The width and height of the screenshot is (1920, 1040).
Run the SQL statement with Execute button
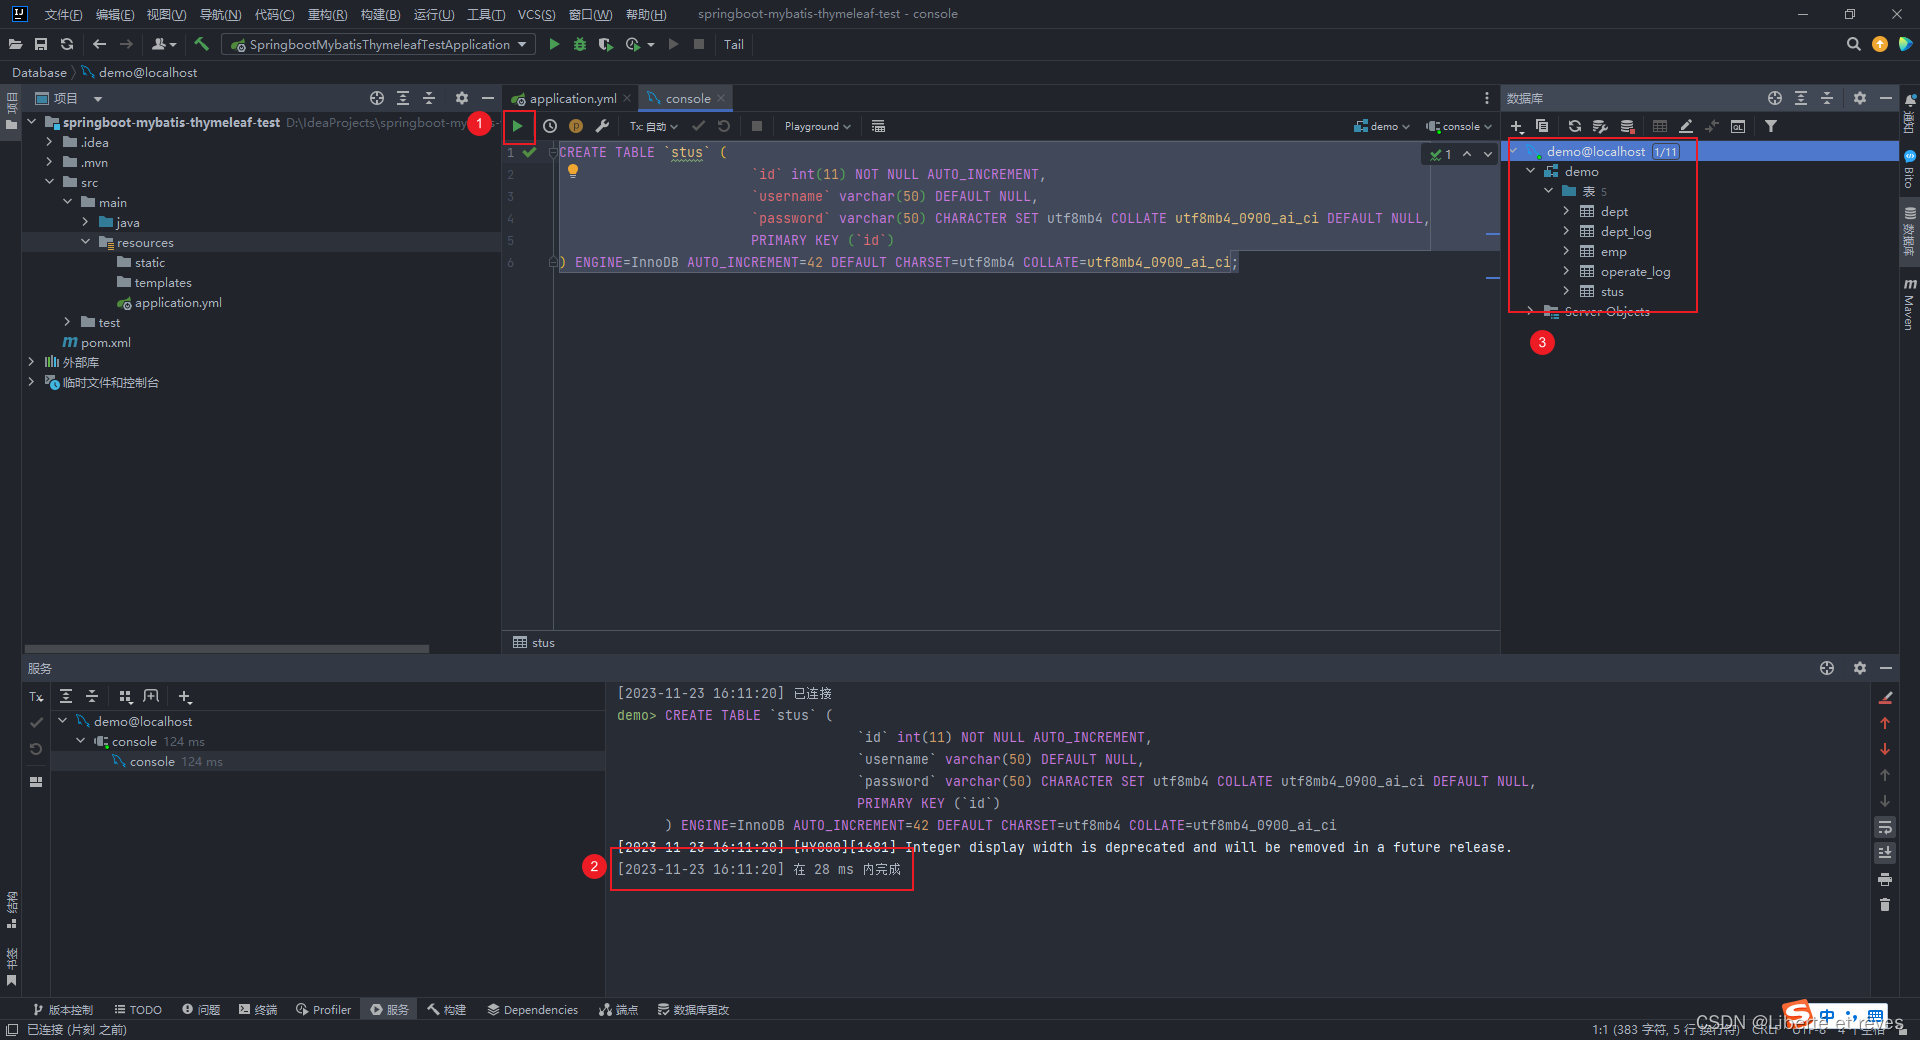pos(518,126)
